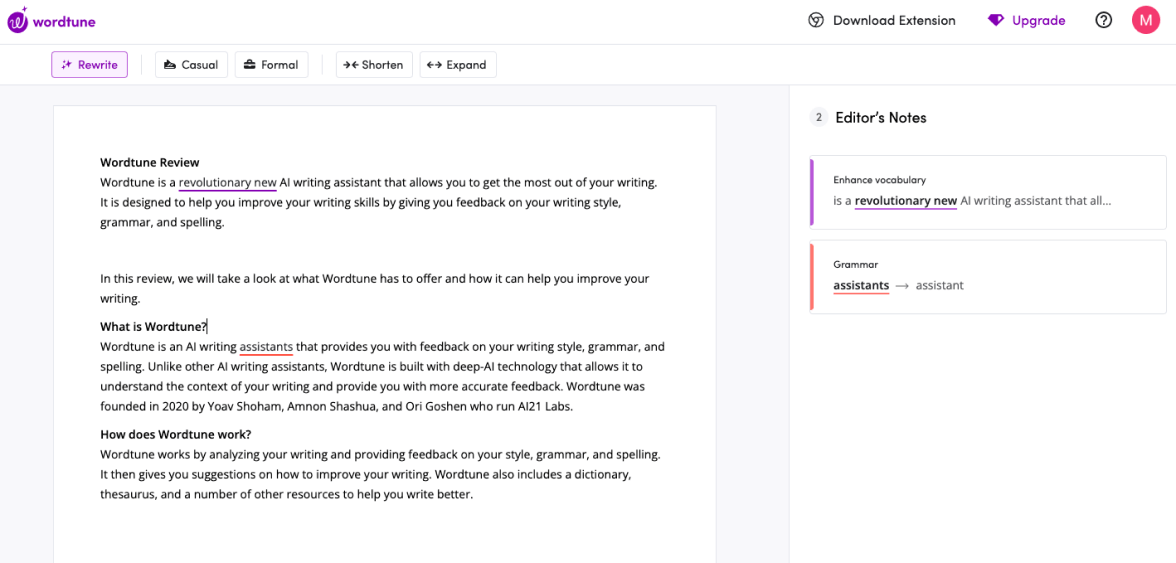This screenshot has width=1176, height=563.
Task: Click the Chrome icon beside Download Extension
Action: coord(816,20)
